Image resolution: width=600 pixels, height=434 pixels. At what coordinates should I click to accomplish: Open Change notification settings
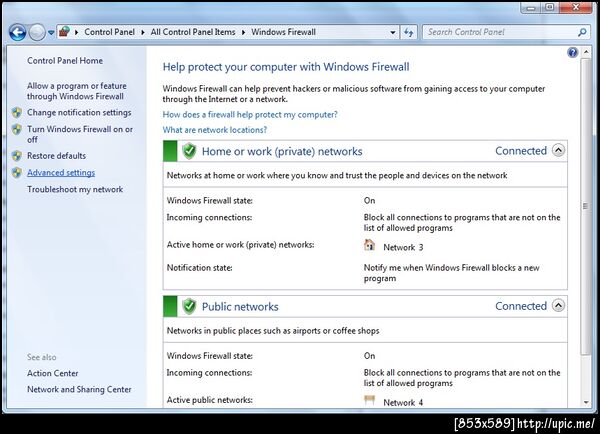(79, 113)
